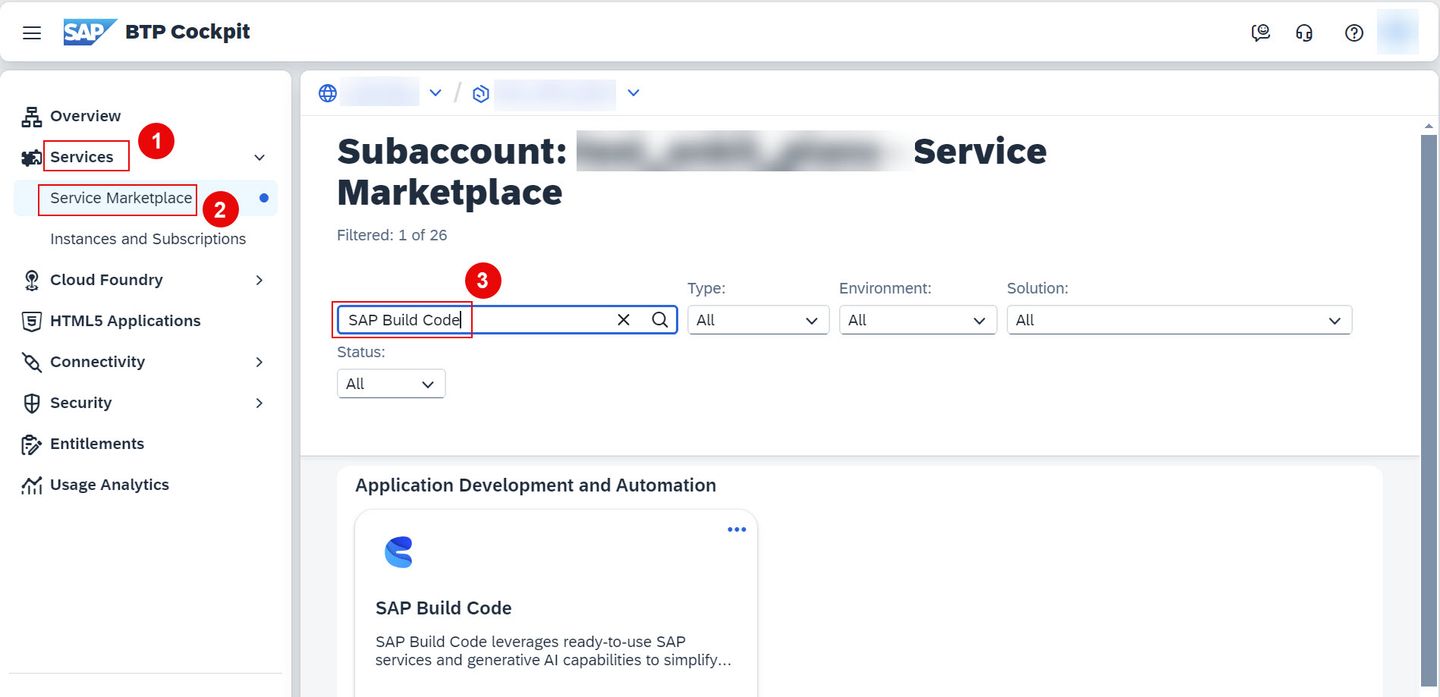The image size is (1440, 697).
Task: Expand the global account breadcrumb dropdown
Action: (435, 93)
